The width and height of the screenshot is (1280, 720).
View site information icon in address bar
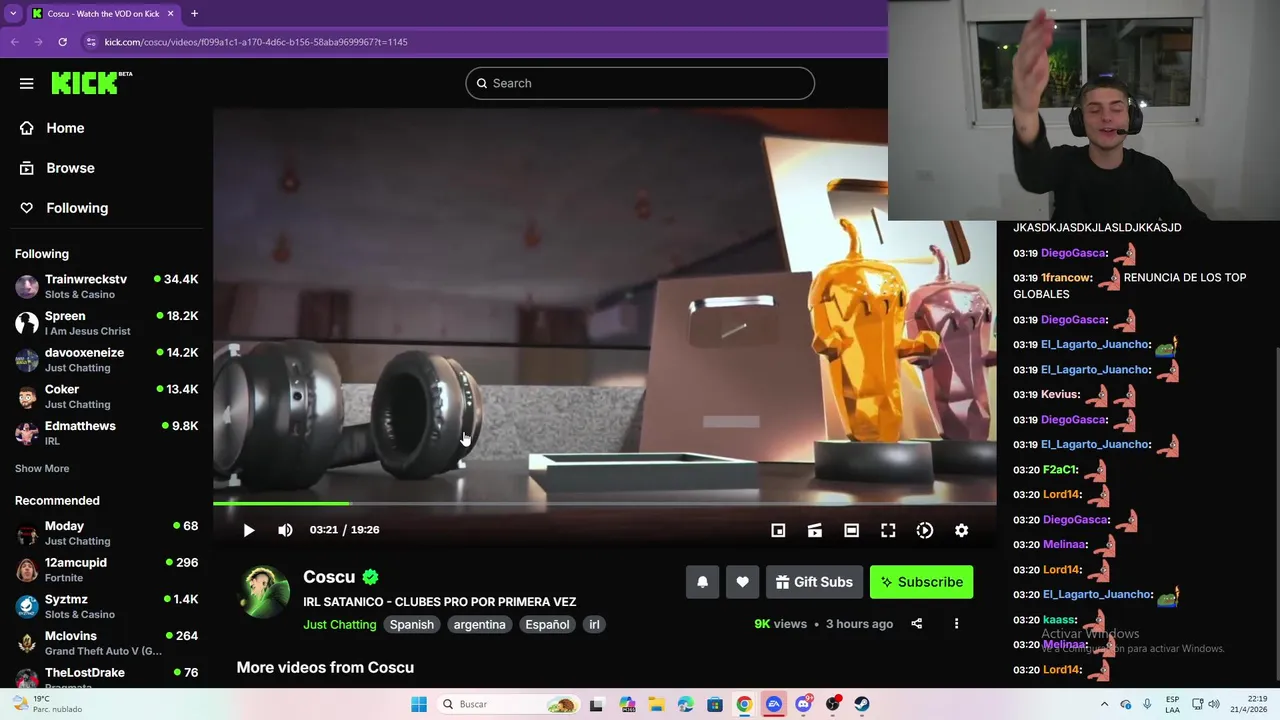(91, 42)
